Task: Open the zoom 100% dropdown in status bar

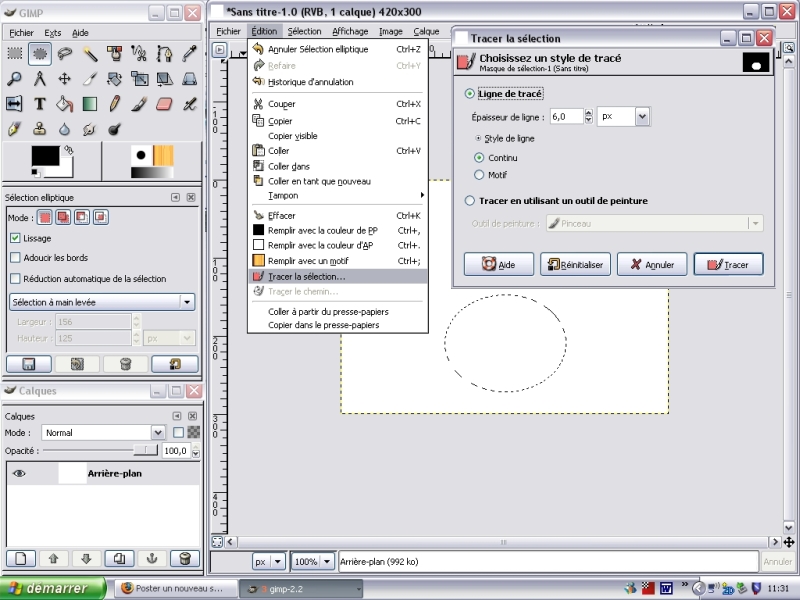Action: pyautogui.click(x=327, y=562)
